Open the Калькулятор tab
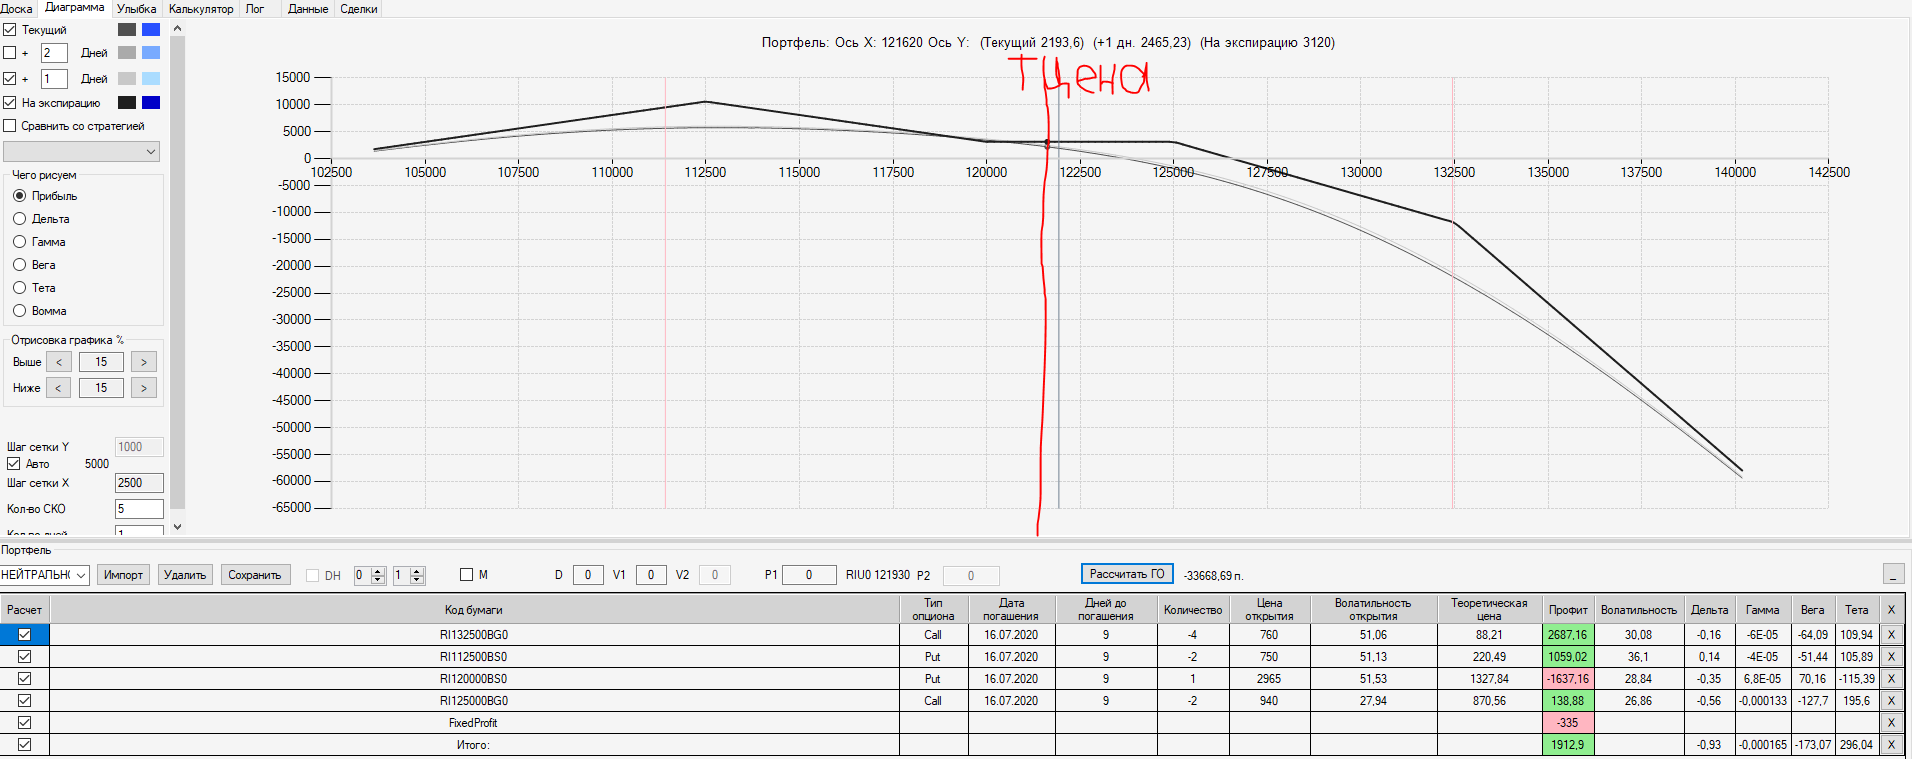1912x759 pixels. (201, 9)
